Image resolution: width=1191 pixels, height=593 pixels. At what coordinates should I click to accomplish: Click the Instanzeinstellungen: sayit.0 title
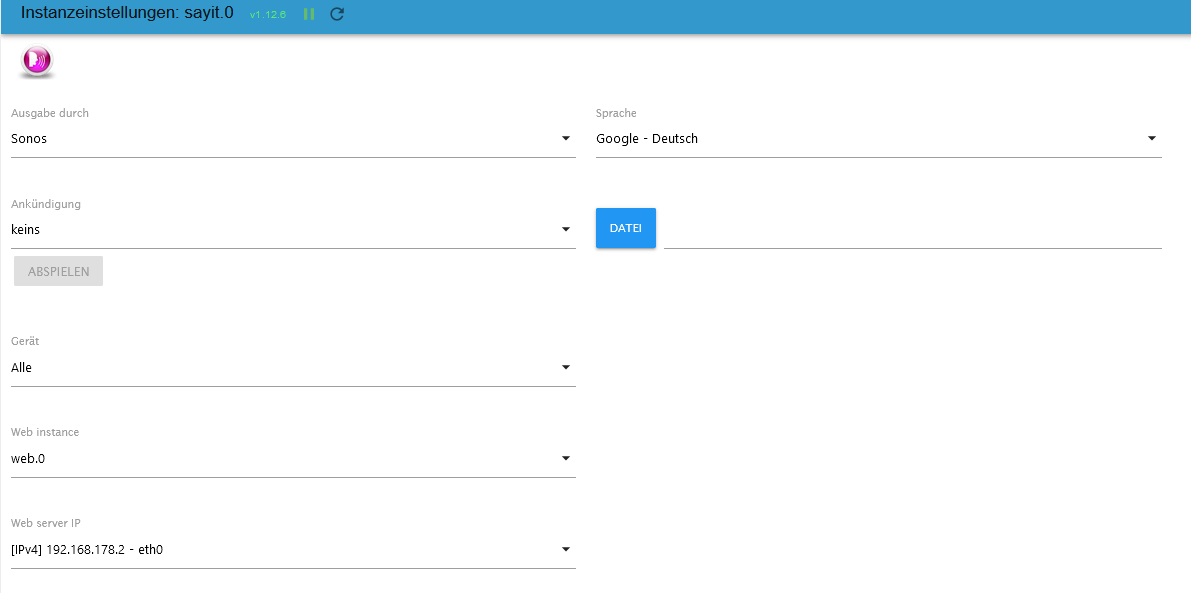click(127, 13)
